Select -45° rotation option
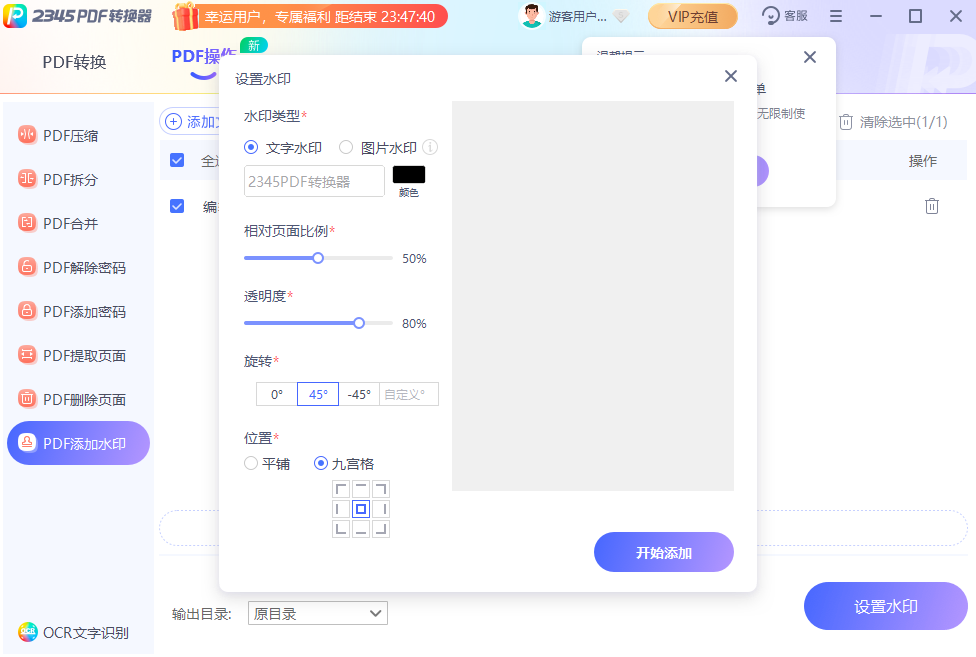Image resolution: width=976 pixels, height=657 pixels. pos(359,394)
